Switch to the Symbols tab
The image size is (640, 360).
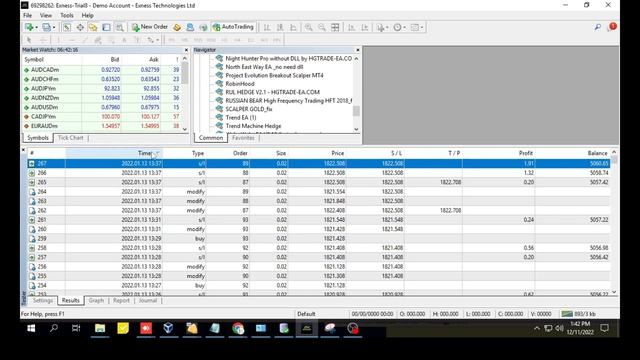pos(38,138)
